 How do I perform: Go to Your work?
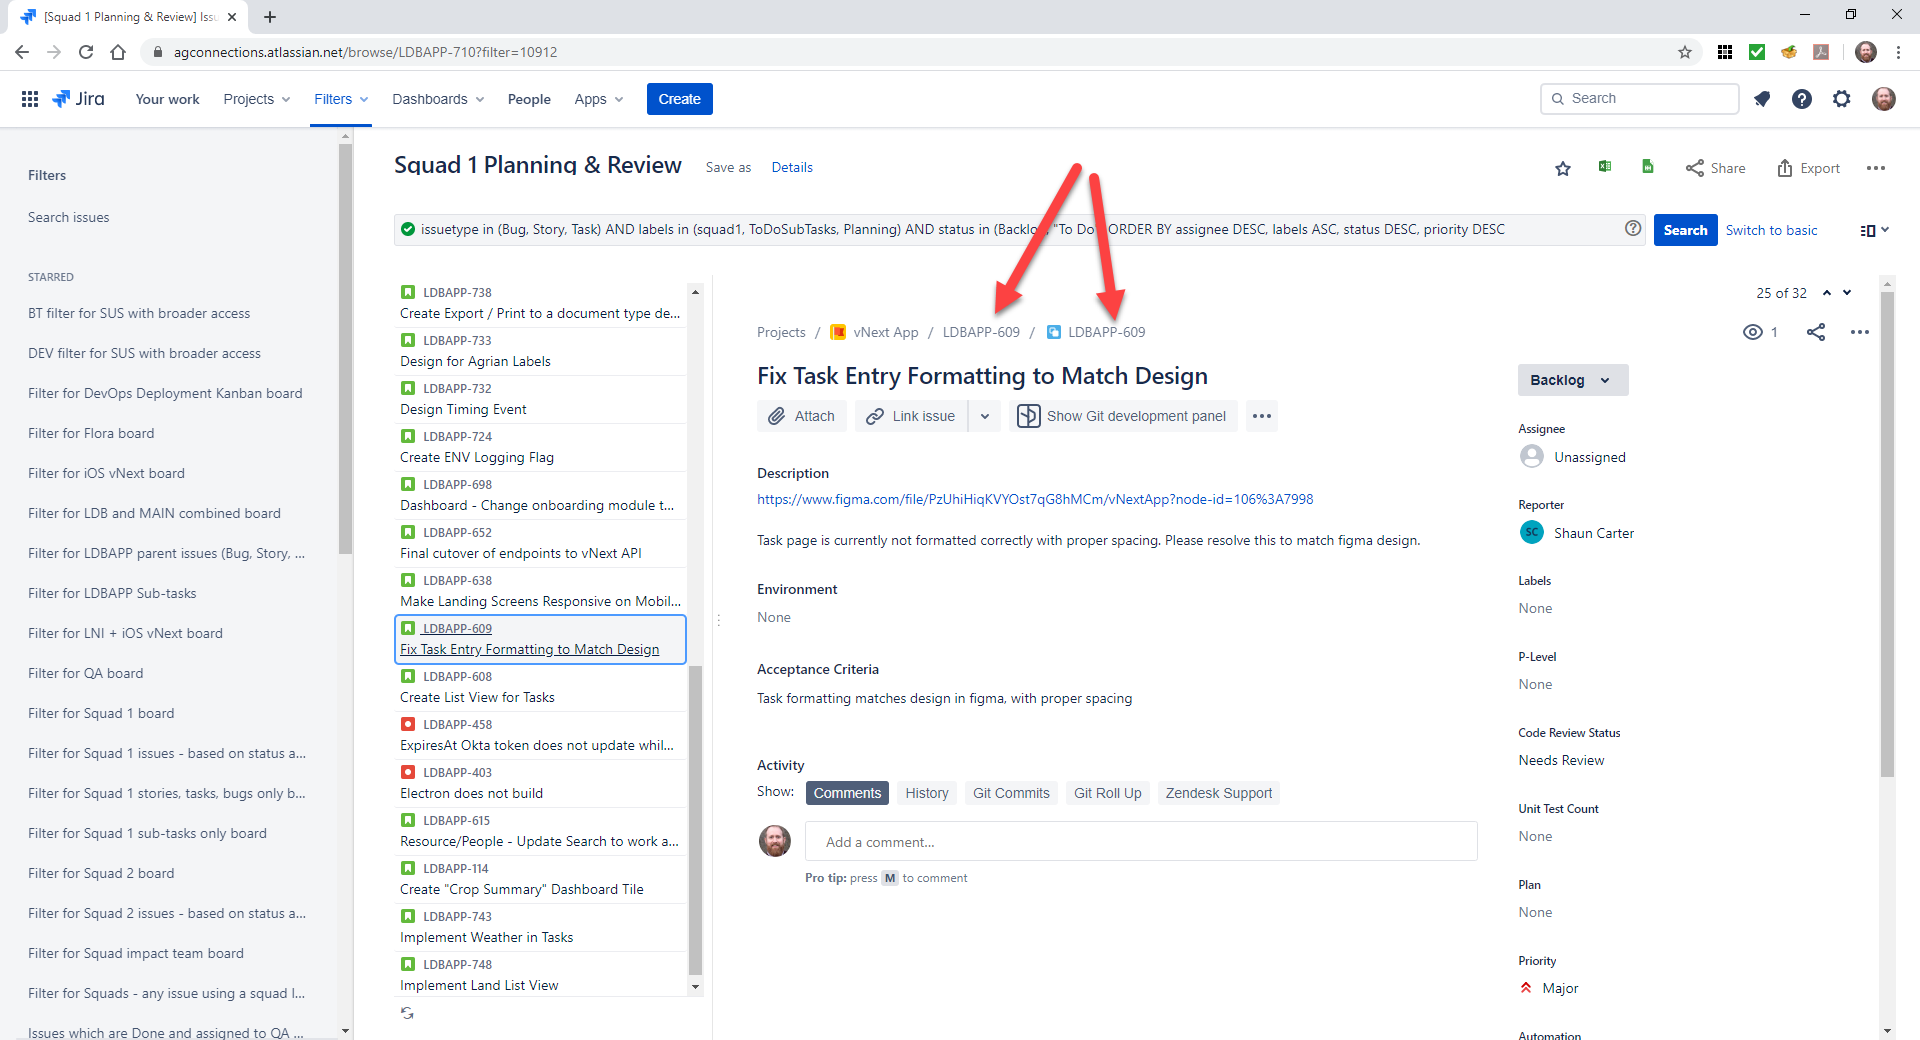point(167,99)
